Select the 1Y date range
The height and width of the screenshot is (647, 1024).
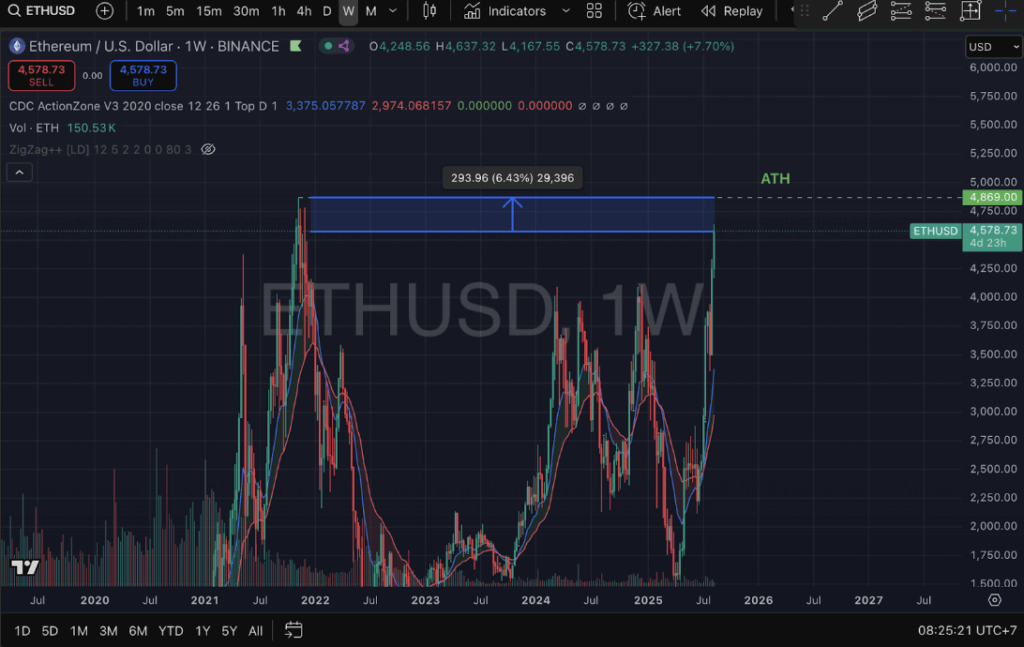tap(203, 630)
